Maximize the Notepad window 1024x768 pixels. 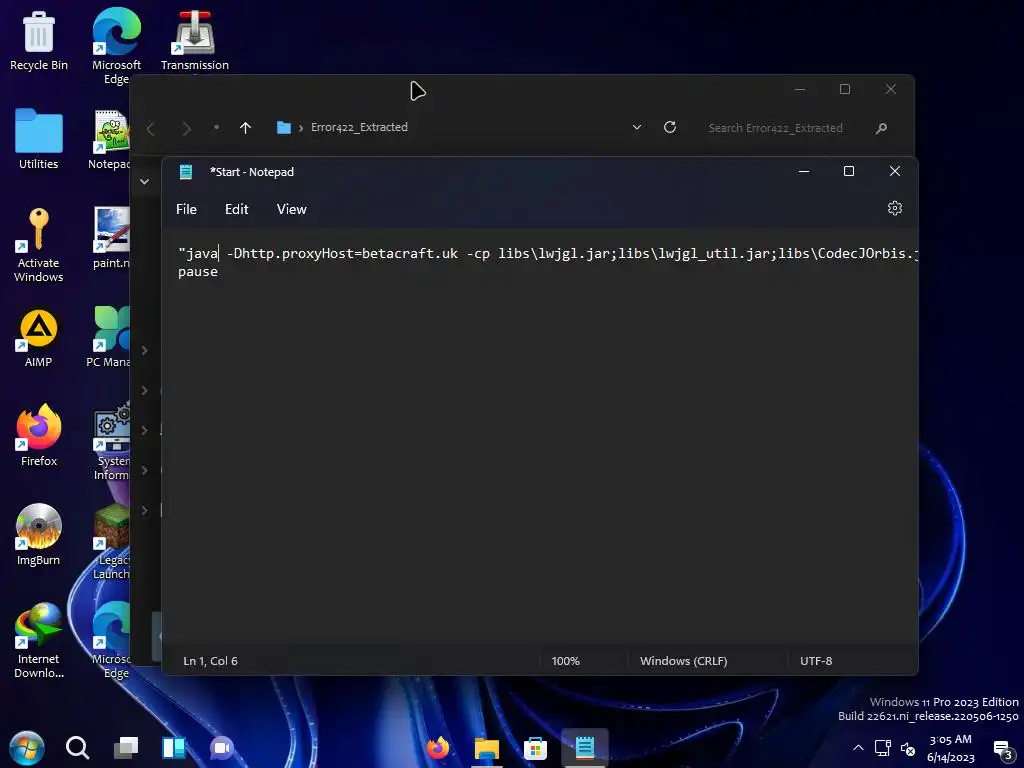[848, 171]
